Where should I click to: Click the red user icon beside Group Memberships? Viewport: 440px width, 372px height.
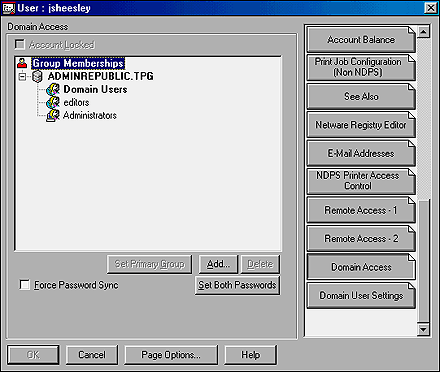click(x=22, y=63)
